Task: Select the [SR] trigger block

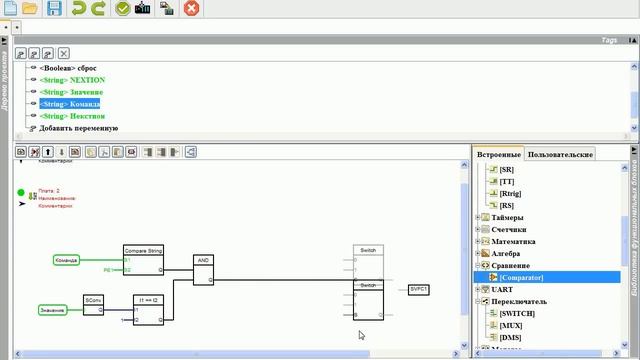Action: (x=507, y=169)
